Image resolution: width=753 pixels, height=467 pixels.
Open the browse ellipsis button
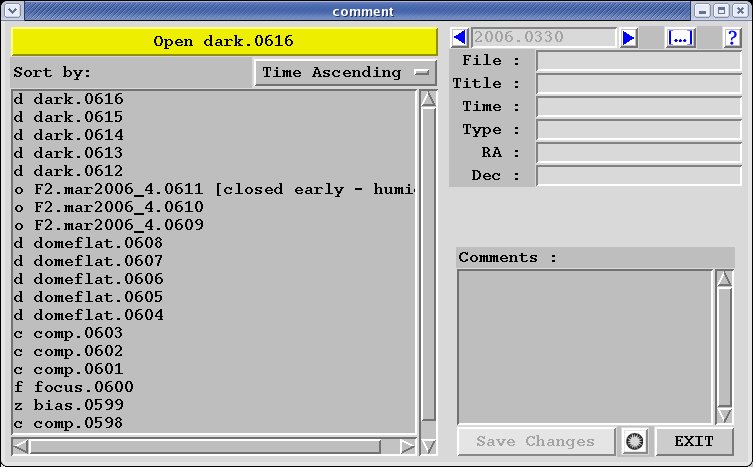click(680, 38)
